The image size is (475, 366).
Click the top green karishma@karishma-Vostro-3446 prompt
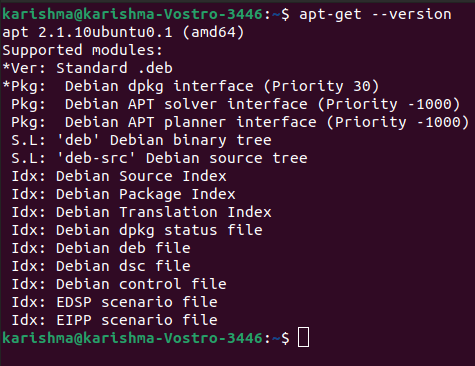(x=132, y=14)
